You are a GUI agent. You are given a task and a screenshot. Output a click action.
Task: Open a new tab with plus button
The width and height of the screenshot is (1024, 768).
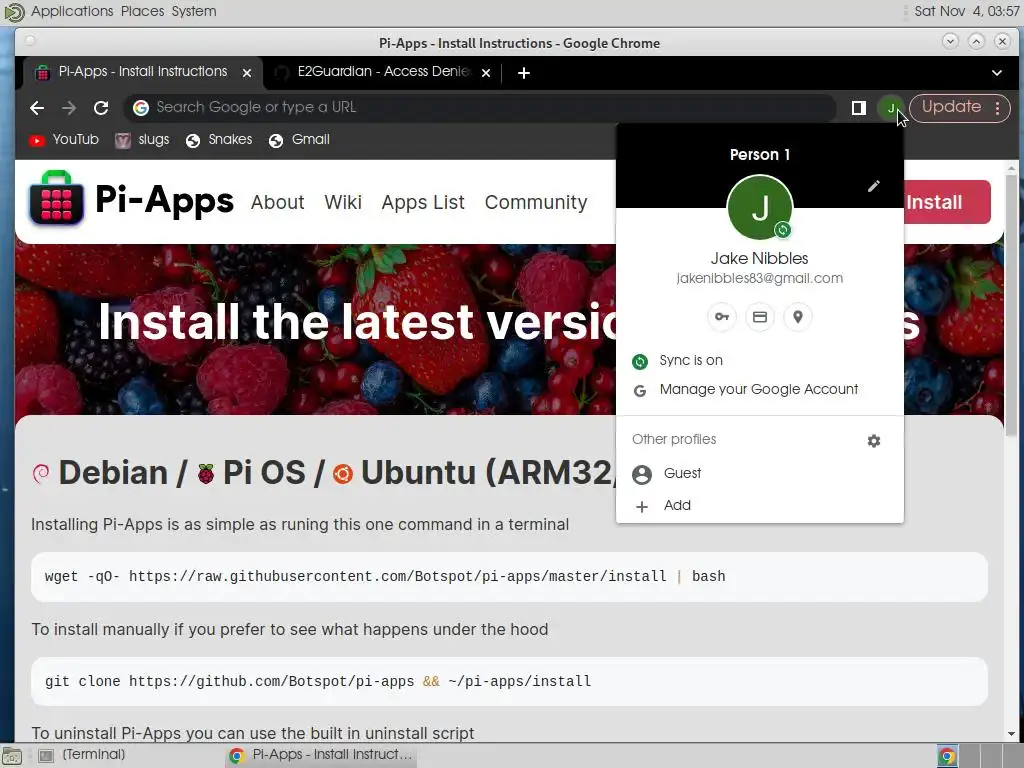click(524, 73)
